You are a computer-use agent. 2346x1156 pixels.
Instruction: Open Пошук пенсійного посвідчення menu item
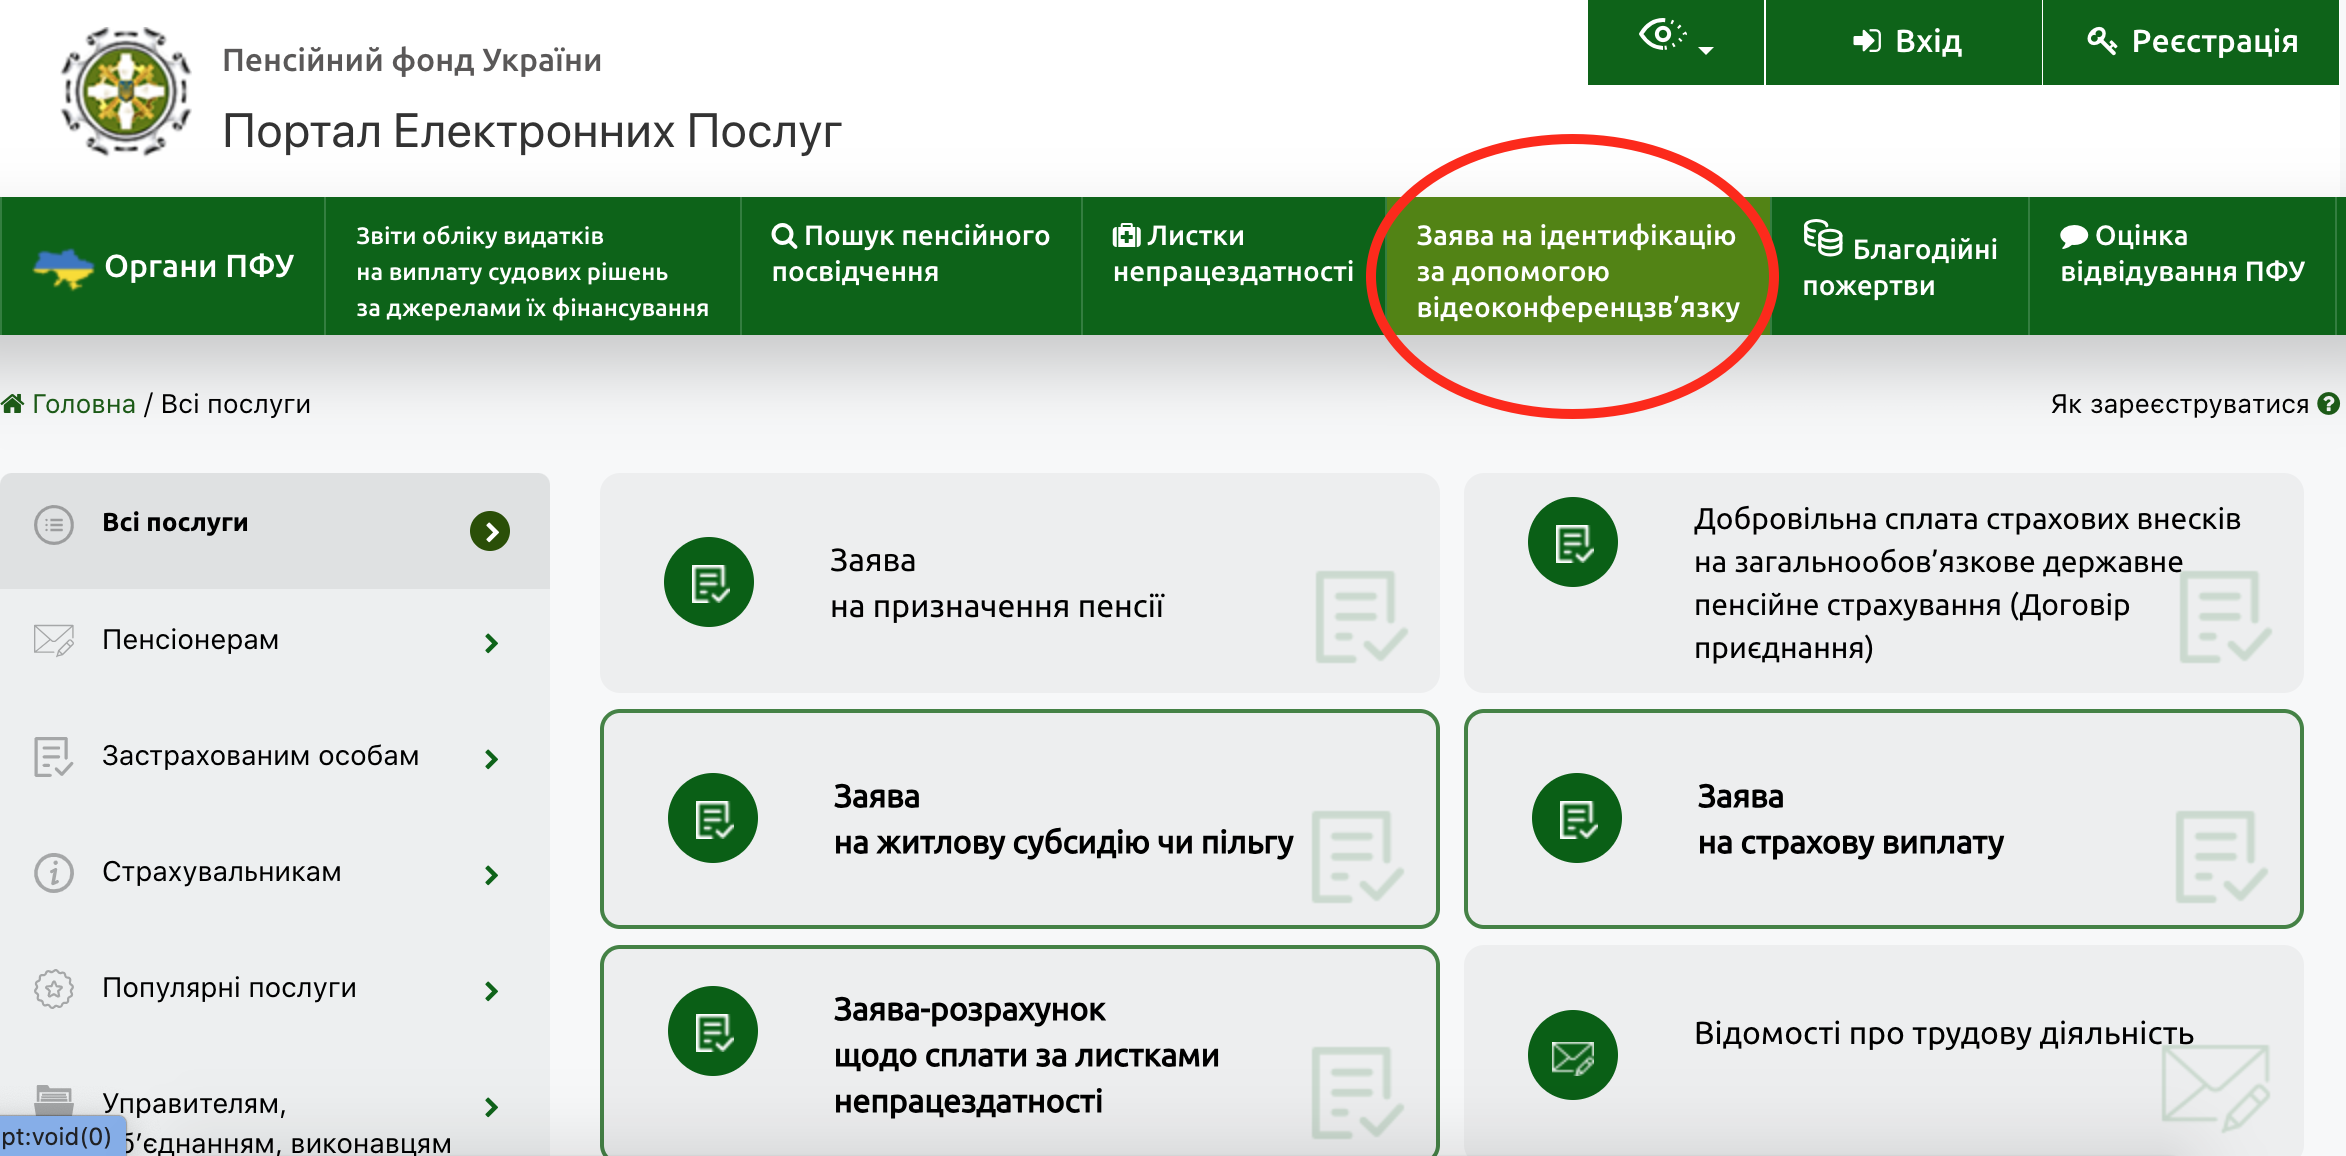[910, 254]
